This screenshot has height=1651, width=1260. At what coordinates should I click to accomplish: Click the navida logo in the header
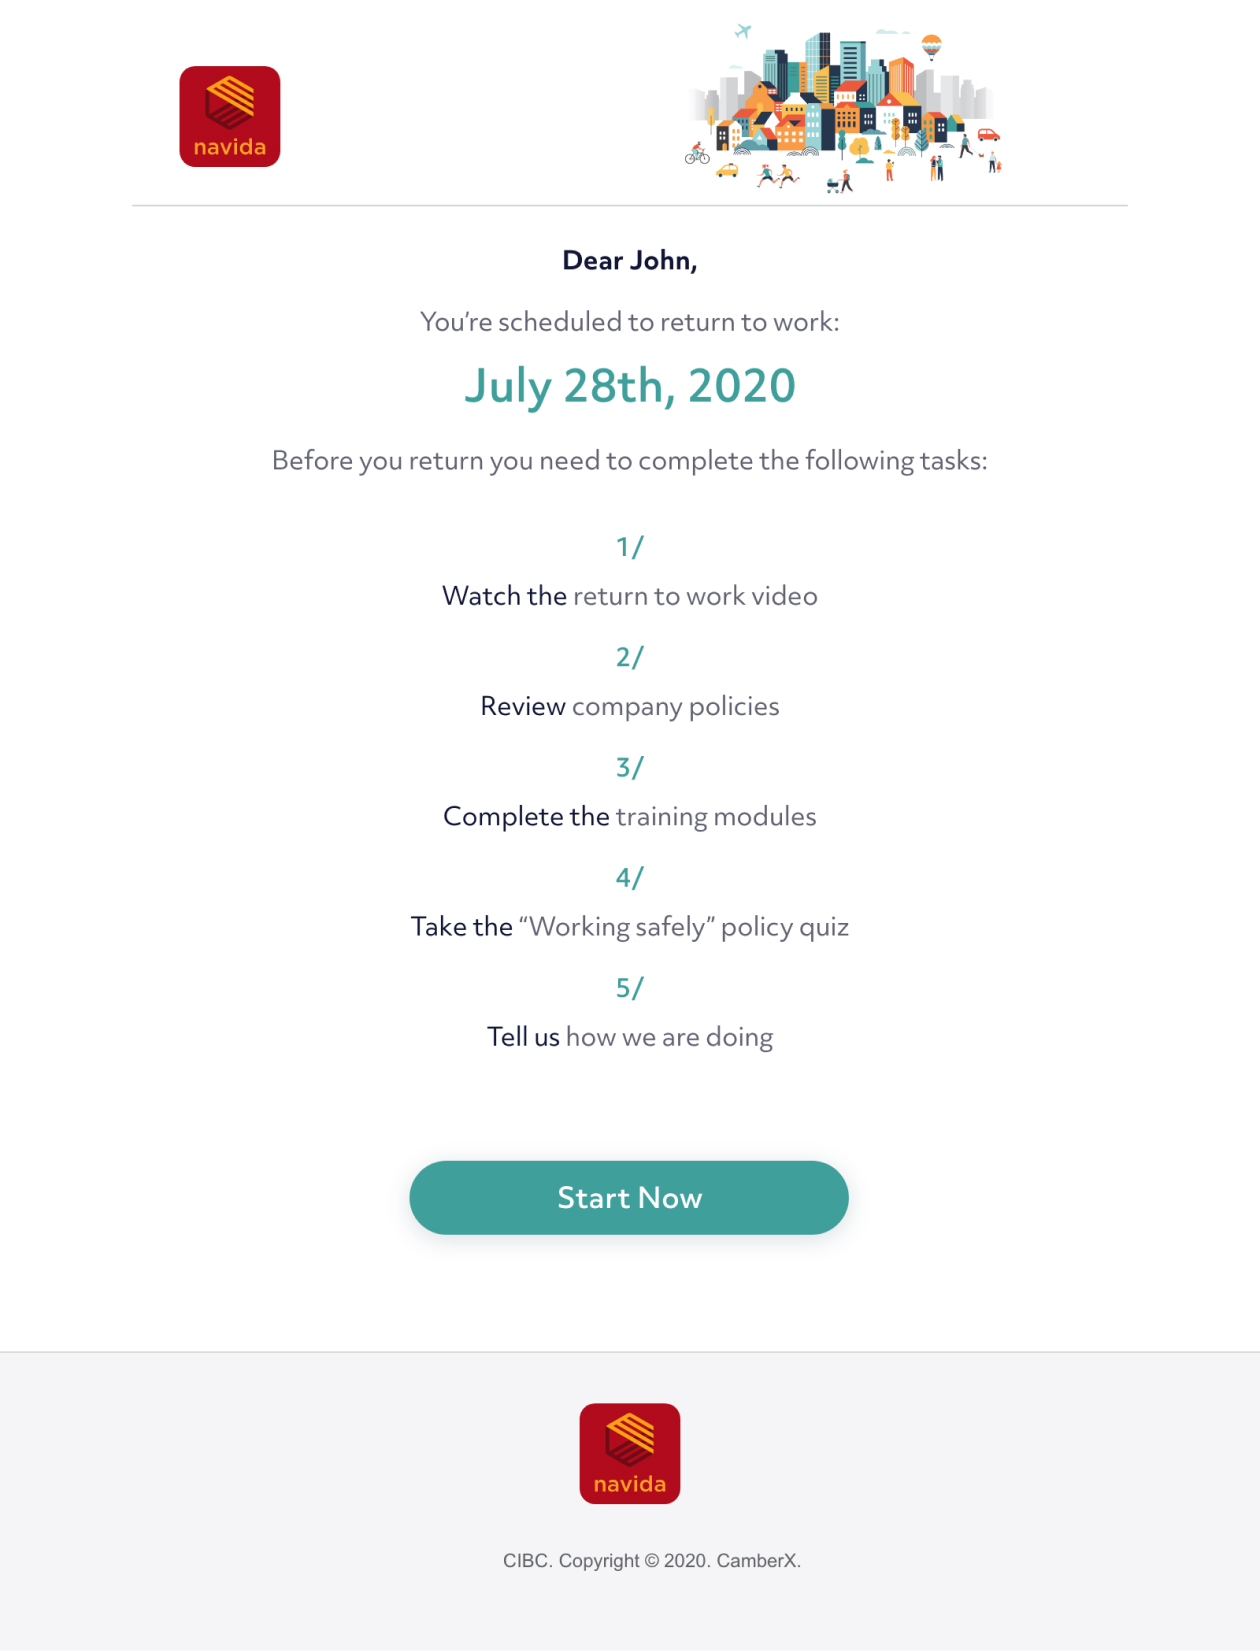(229, 116)
